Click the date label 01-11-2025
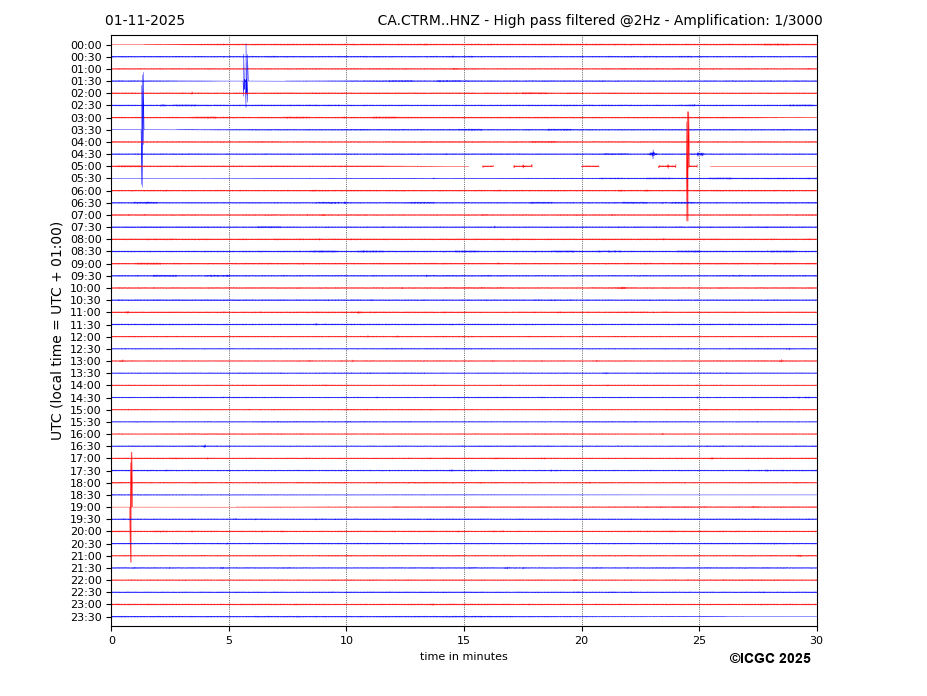The image size is (927, 696). [x=145, y=21]
